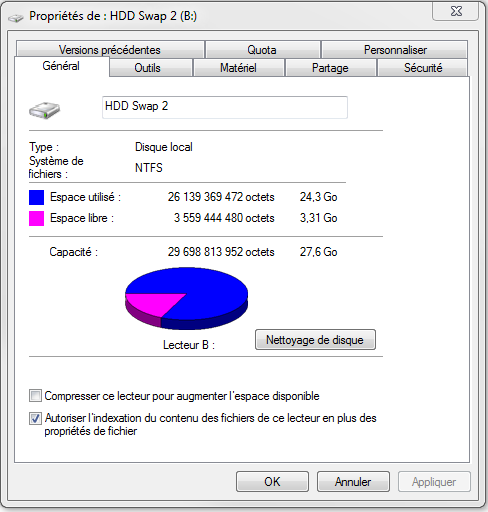The width and height of the screenshot is (488, 512).
Task: Confirm with the OK button
Action: tap(272, 481)
